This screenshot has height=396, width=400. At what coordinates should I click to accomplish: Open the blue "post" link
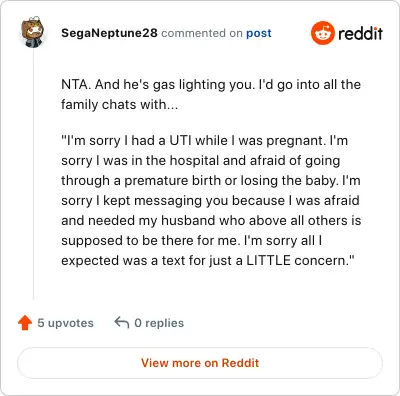point(259,33)
